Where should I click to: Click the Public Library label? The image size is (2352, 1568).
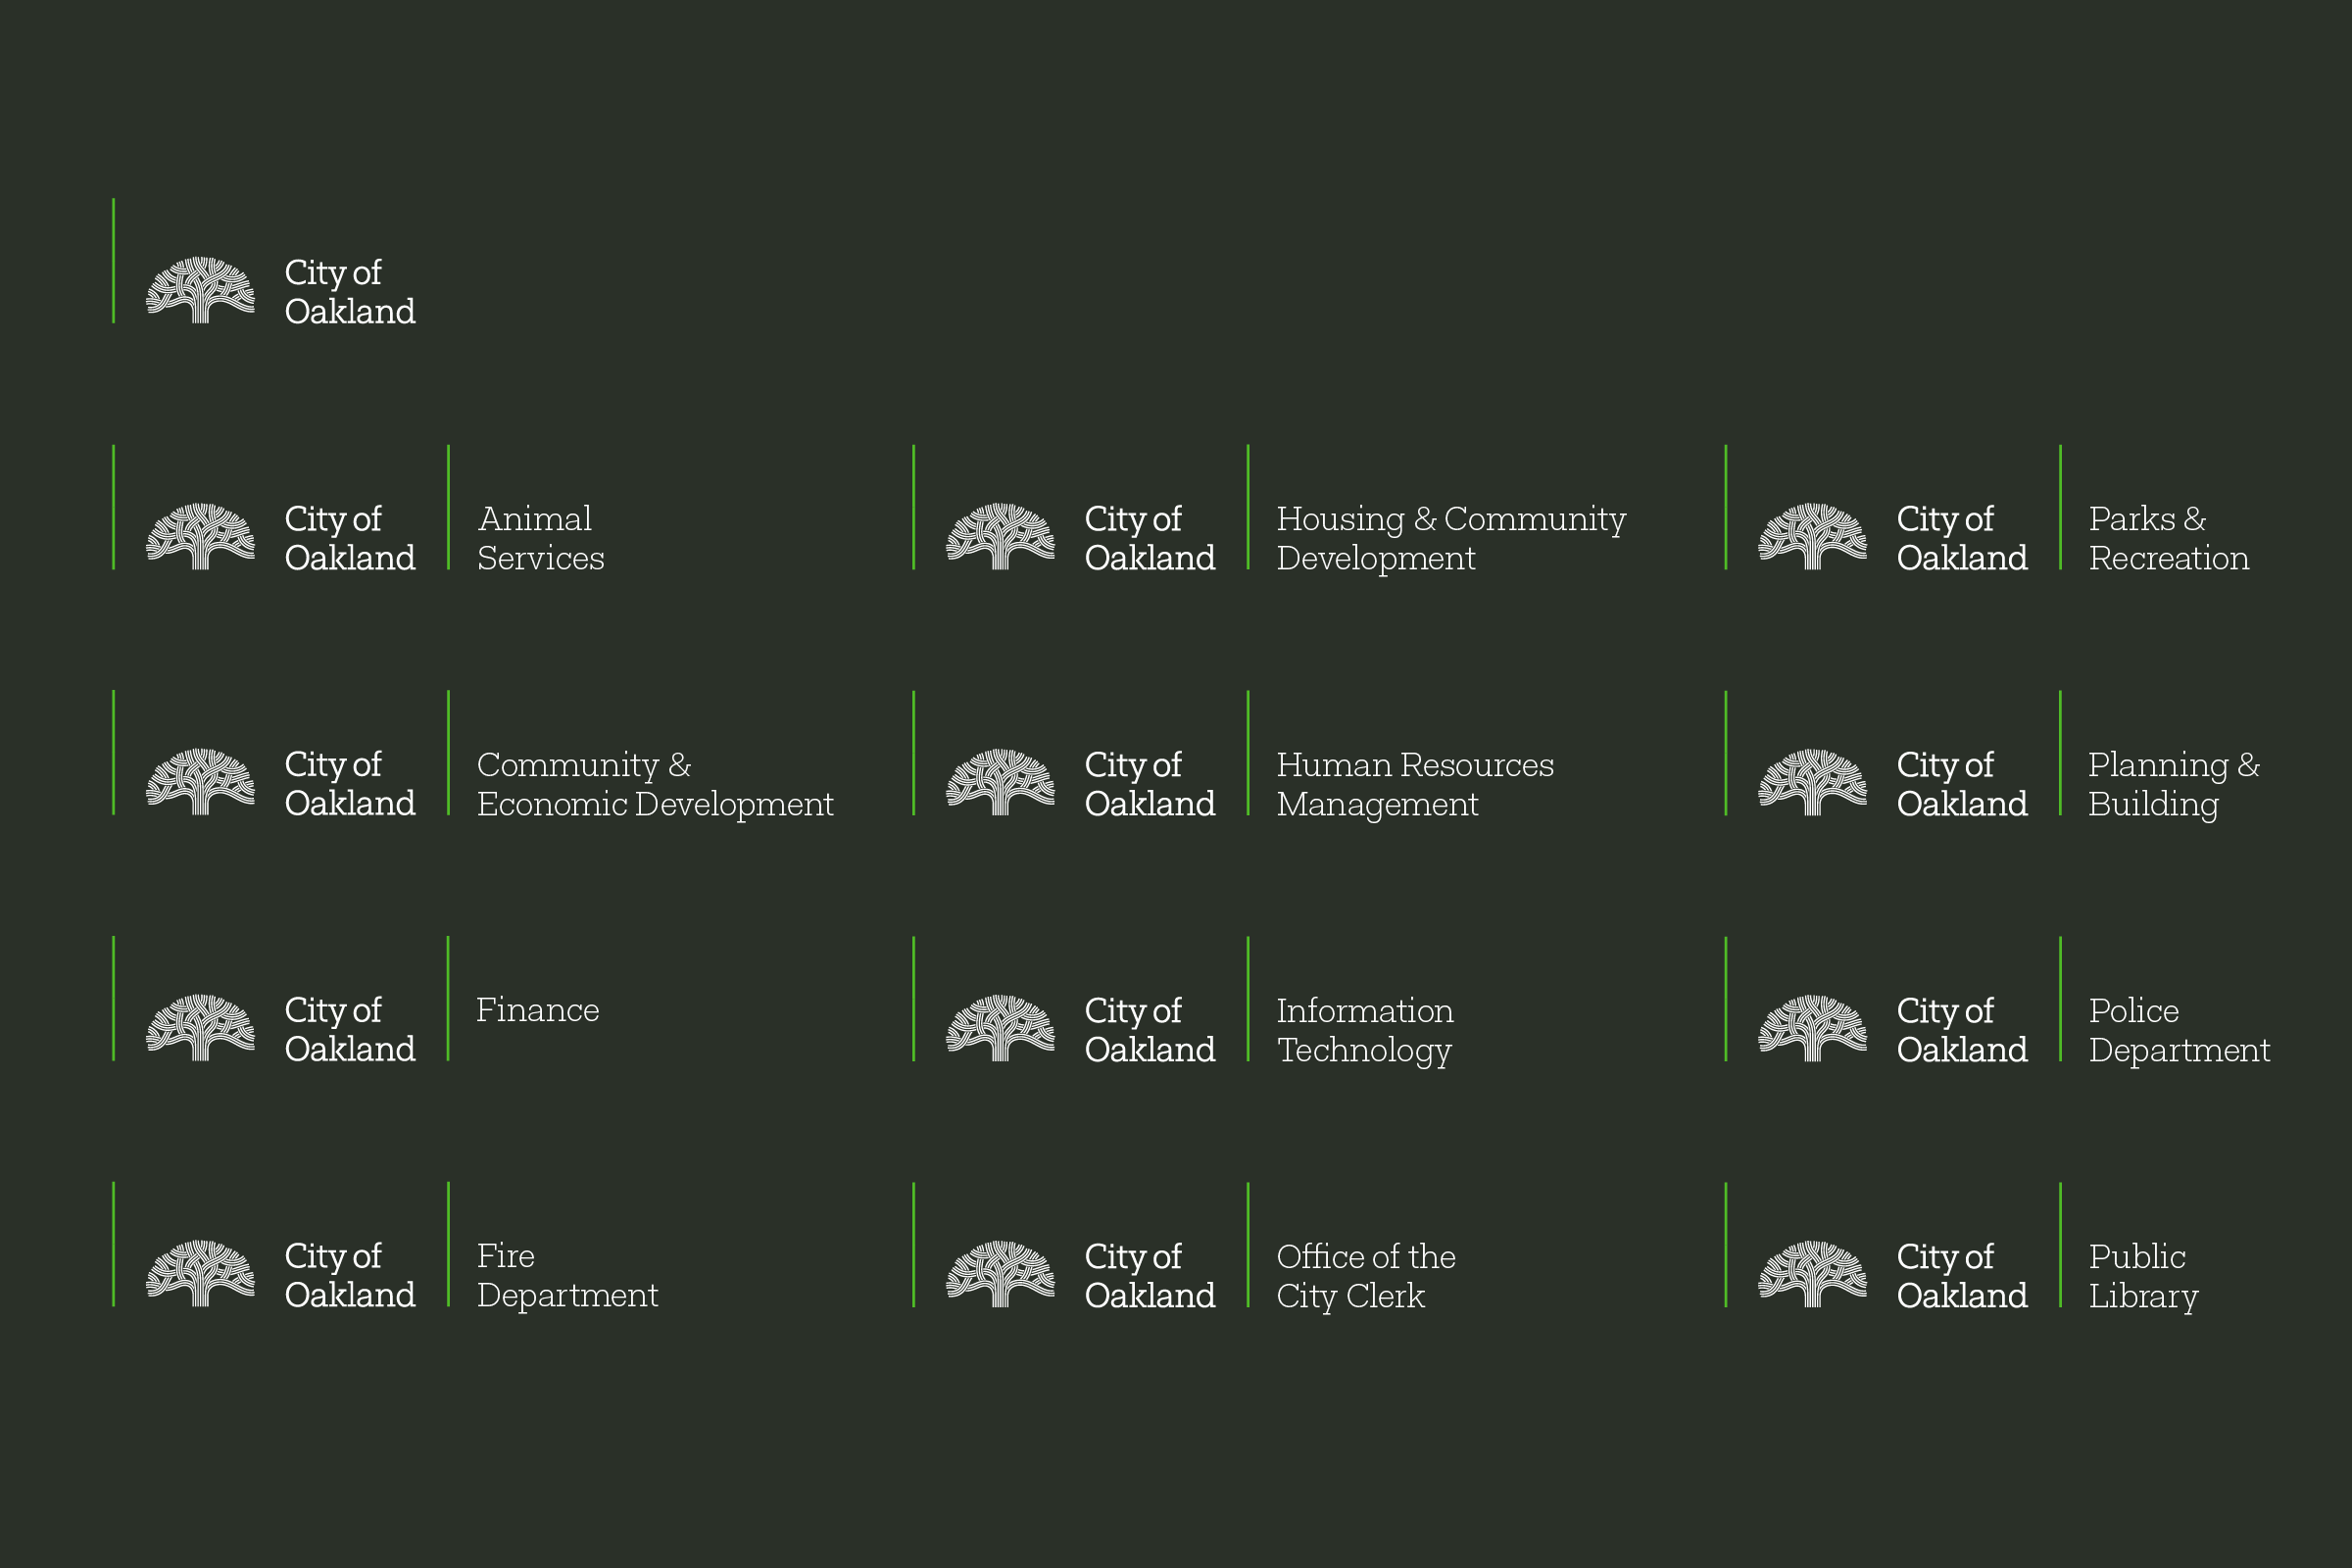2143,1276
